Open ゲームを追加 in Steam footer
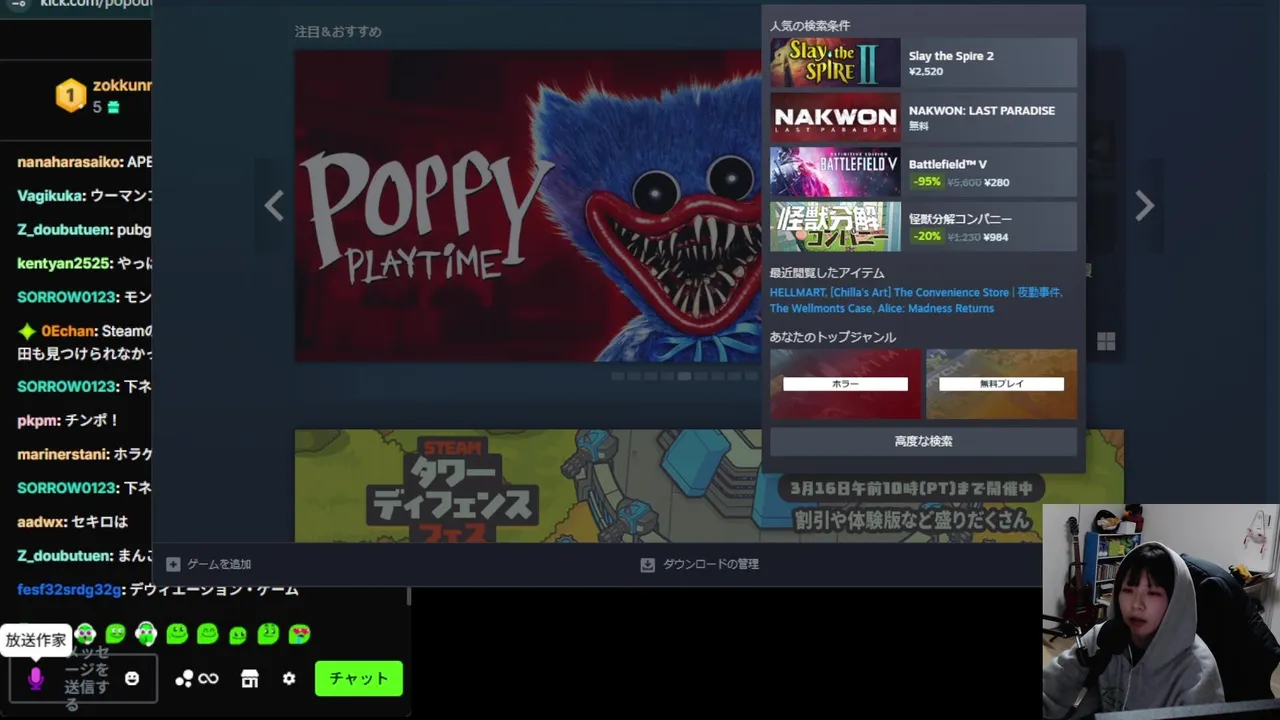 209,564
